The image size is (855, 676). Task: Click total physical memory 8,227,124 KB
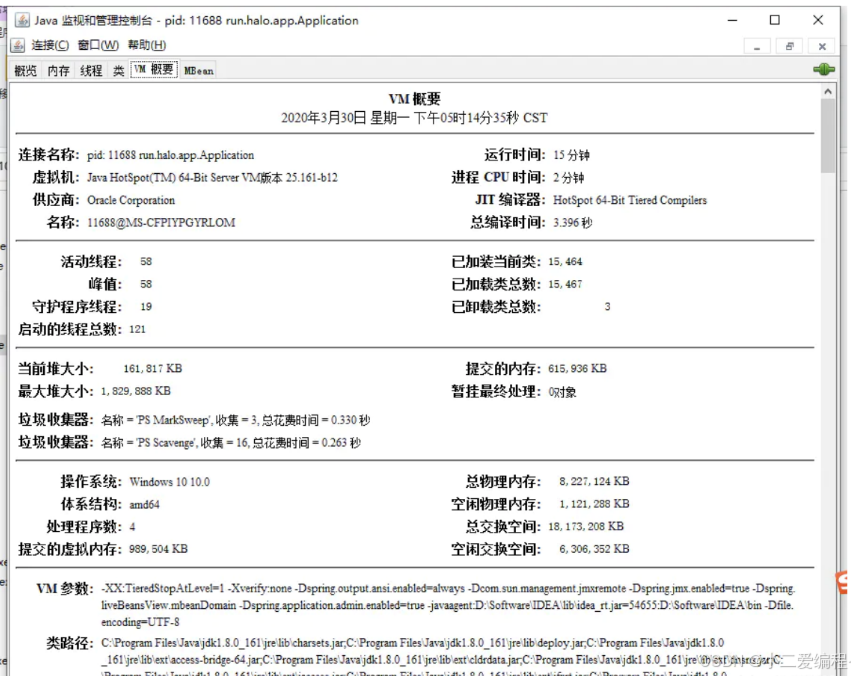[x=594, y=481]
